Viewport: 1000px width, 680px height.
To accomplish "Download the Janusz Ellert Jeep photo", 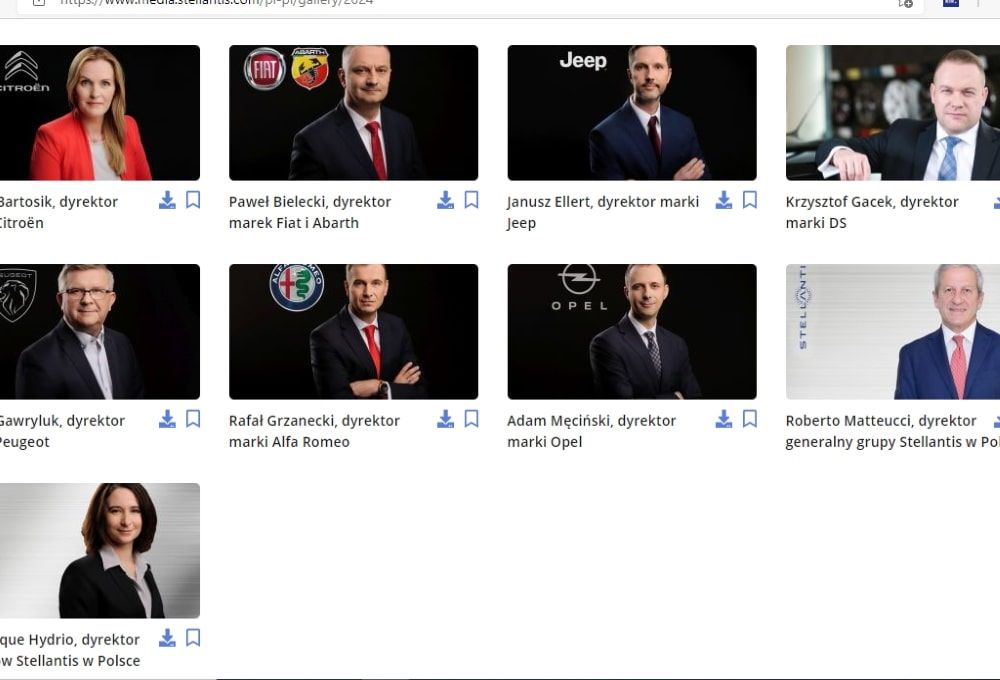I will [x=723, y=201].
